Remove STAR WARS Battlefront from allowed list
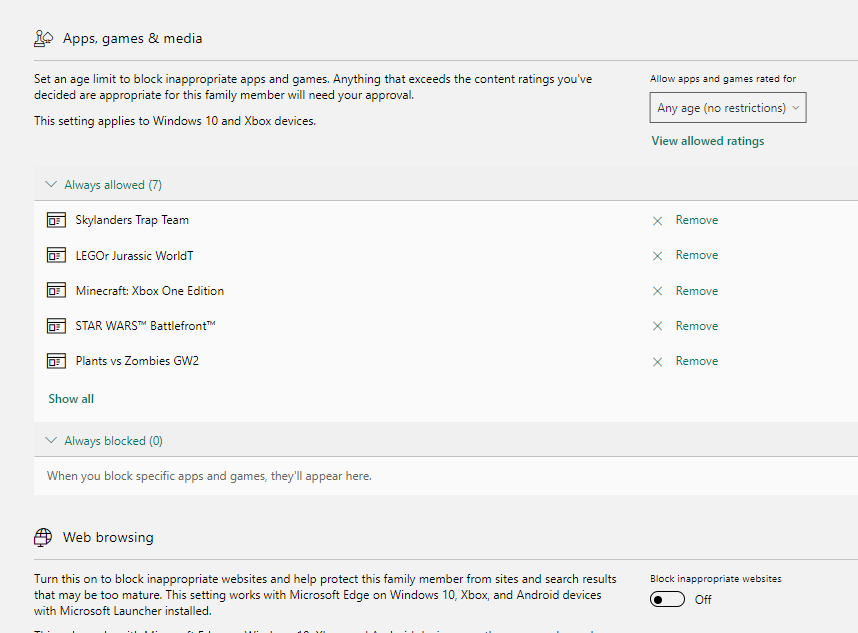Image resolution: width=858 pixels, height=633 pixels. point(697,326)
